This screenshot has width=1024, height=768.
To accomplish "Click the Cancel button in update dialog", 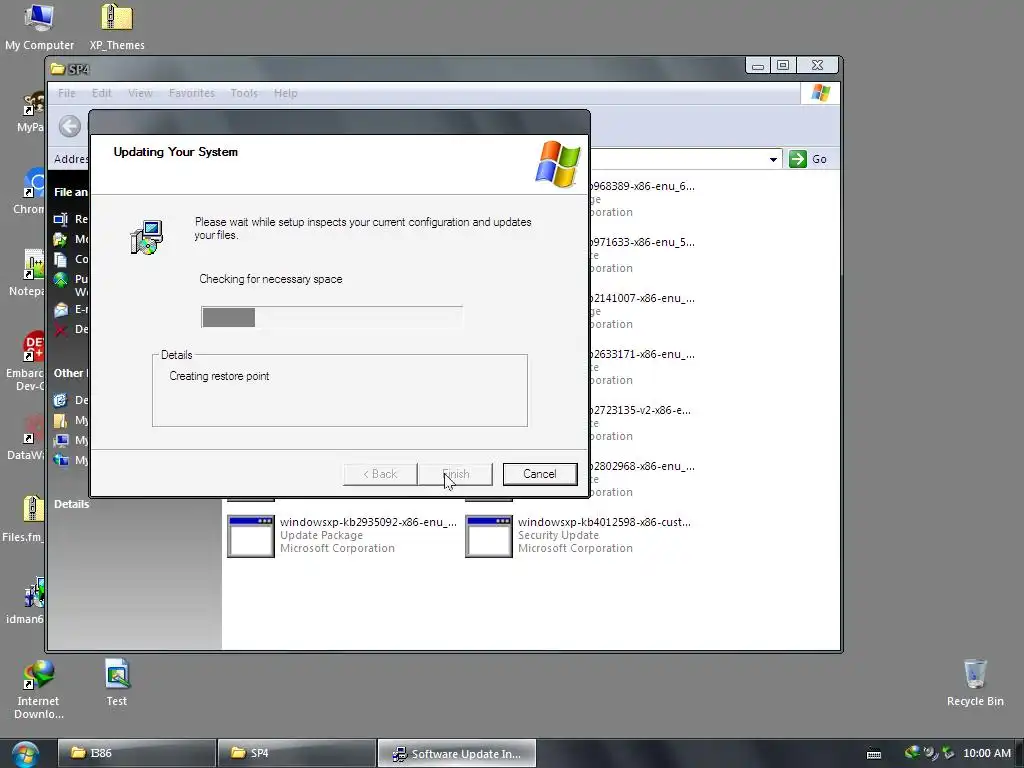I will (539, 474).
